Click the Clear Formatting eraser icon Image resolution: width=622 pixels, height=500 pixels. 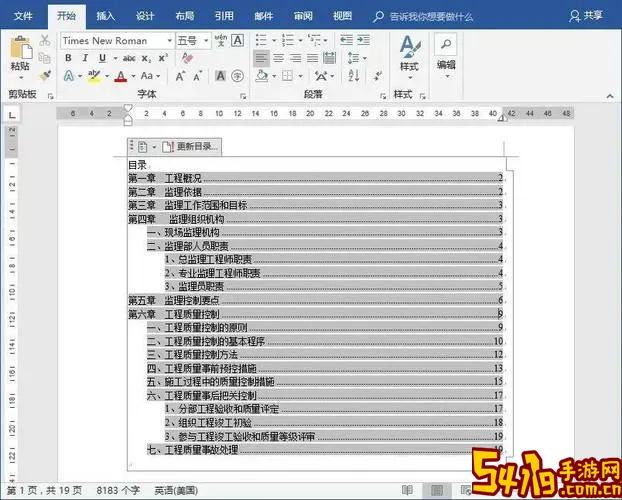point(187,58)
